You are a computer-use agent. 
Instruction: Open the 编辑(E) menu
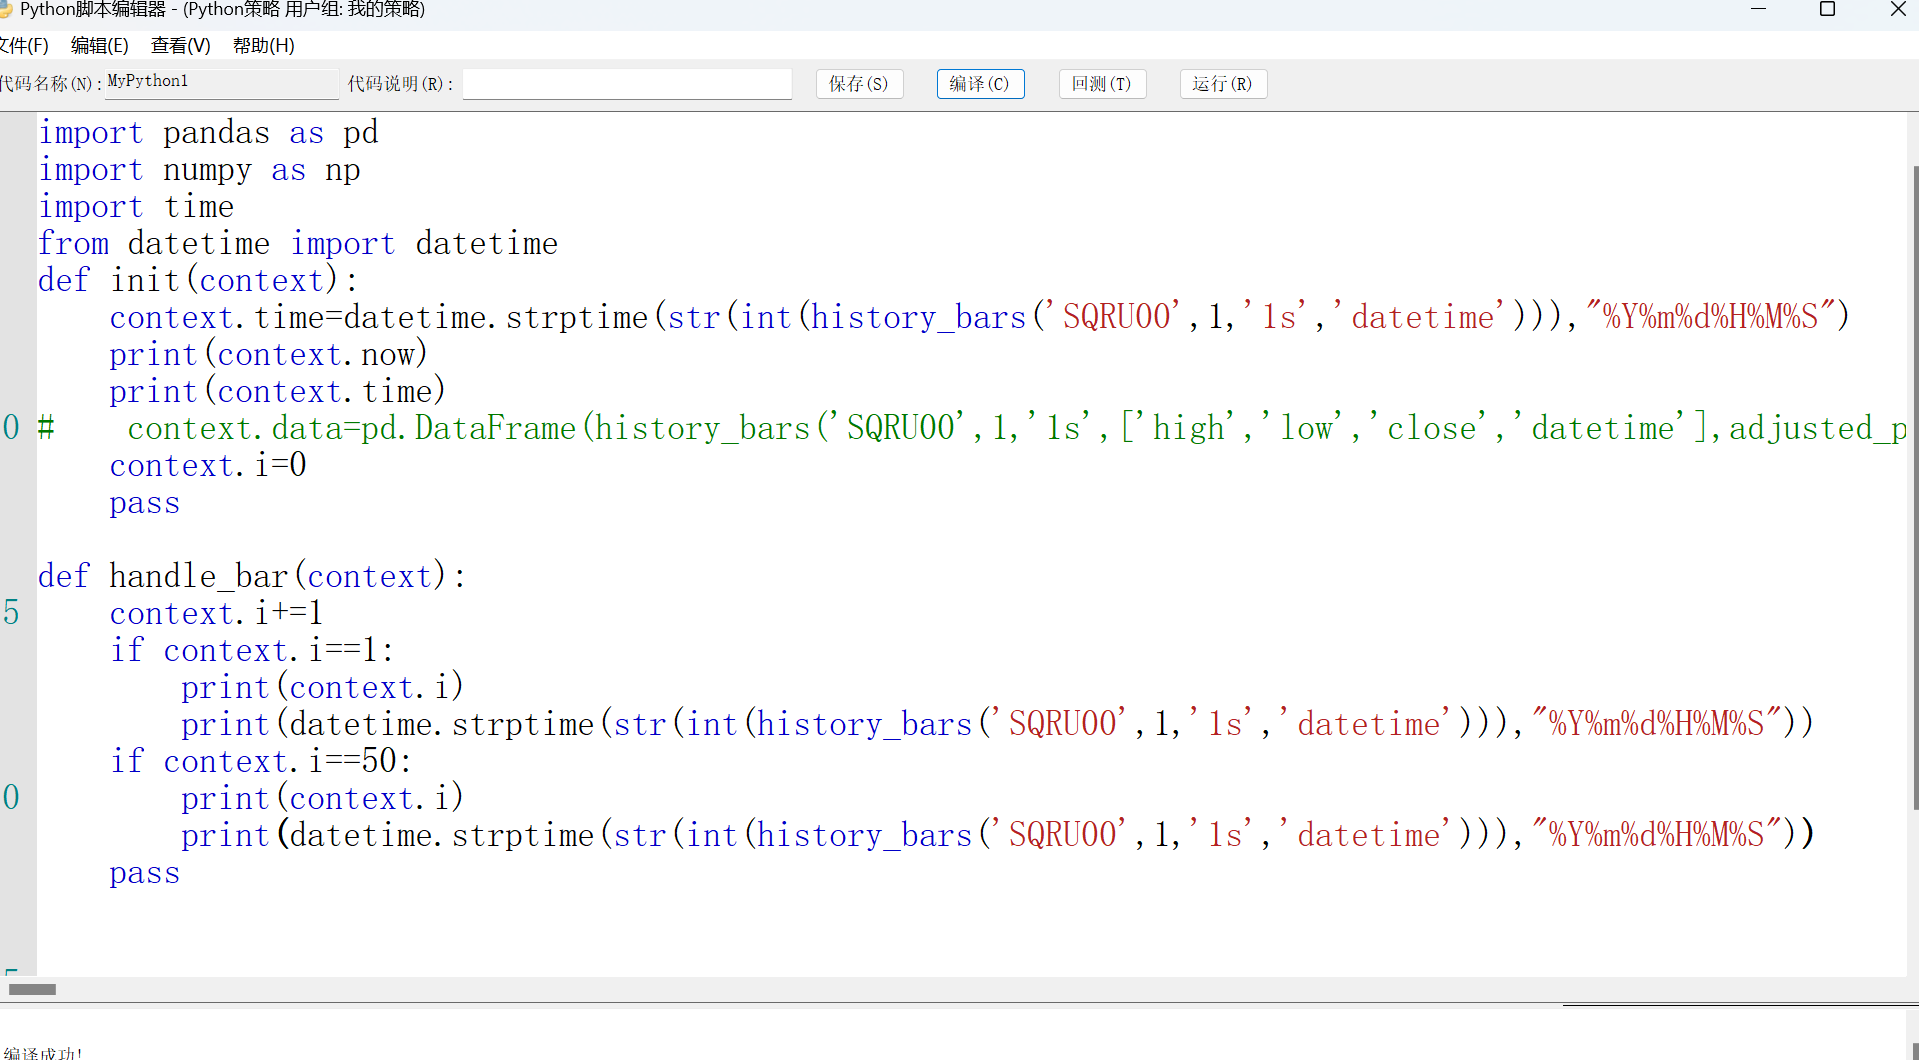pyautogui.click(x=100, y=45)
